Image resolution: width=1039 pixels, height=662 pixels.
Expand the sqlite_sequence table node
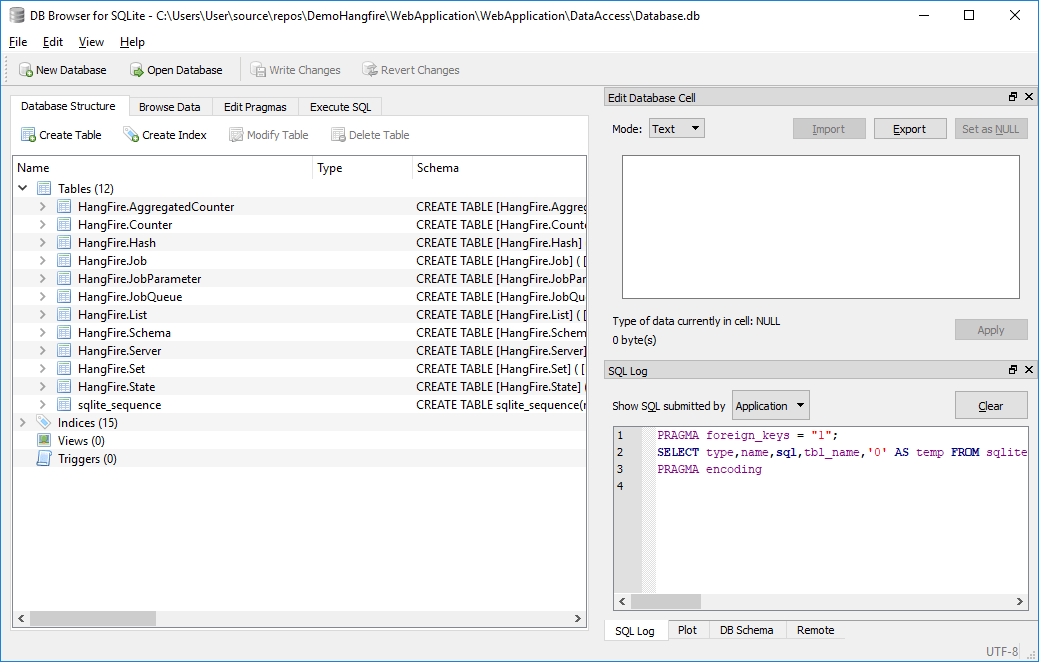point(42,404)
